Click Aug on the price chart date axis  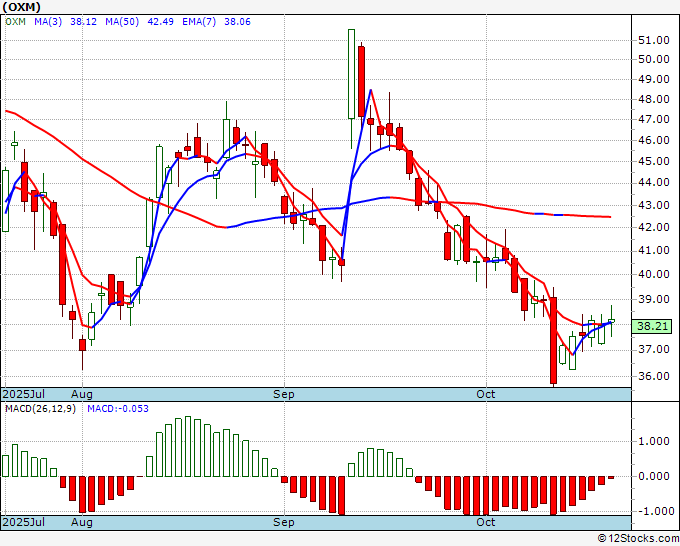tap(82, 394)
